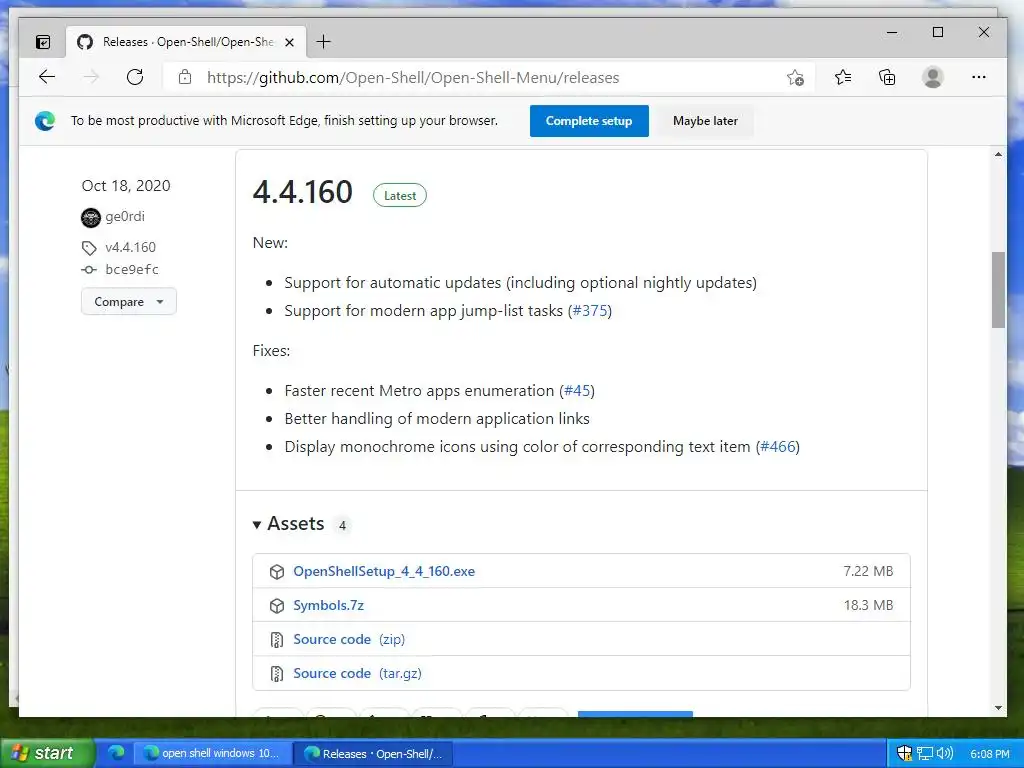Click the scrollbar up arrow
1024x768 pixels.
click(998, 155)
